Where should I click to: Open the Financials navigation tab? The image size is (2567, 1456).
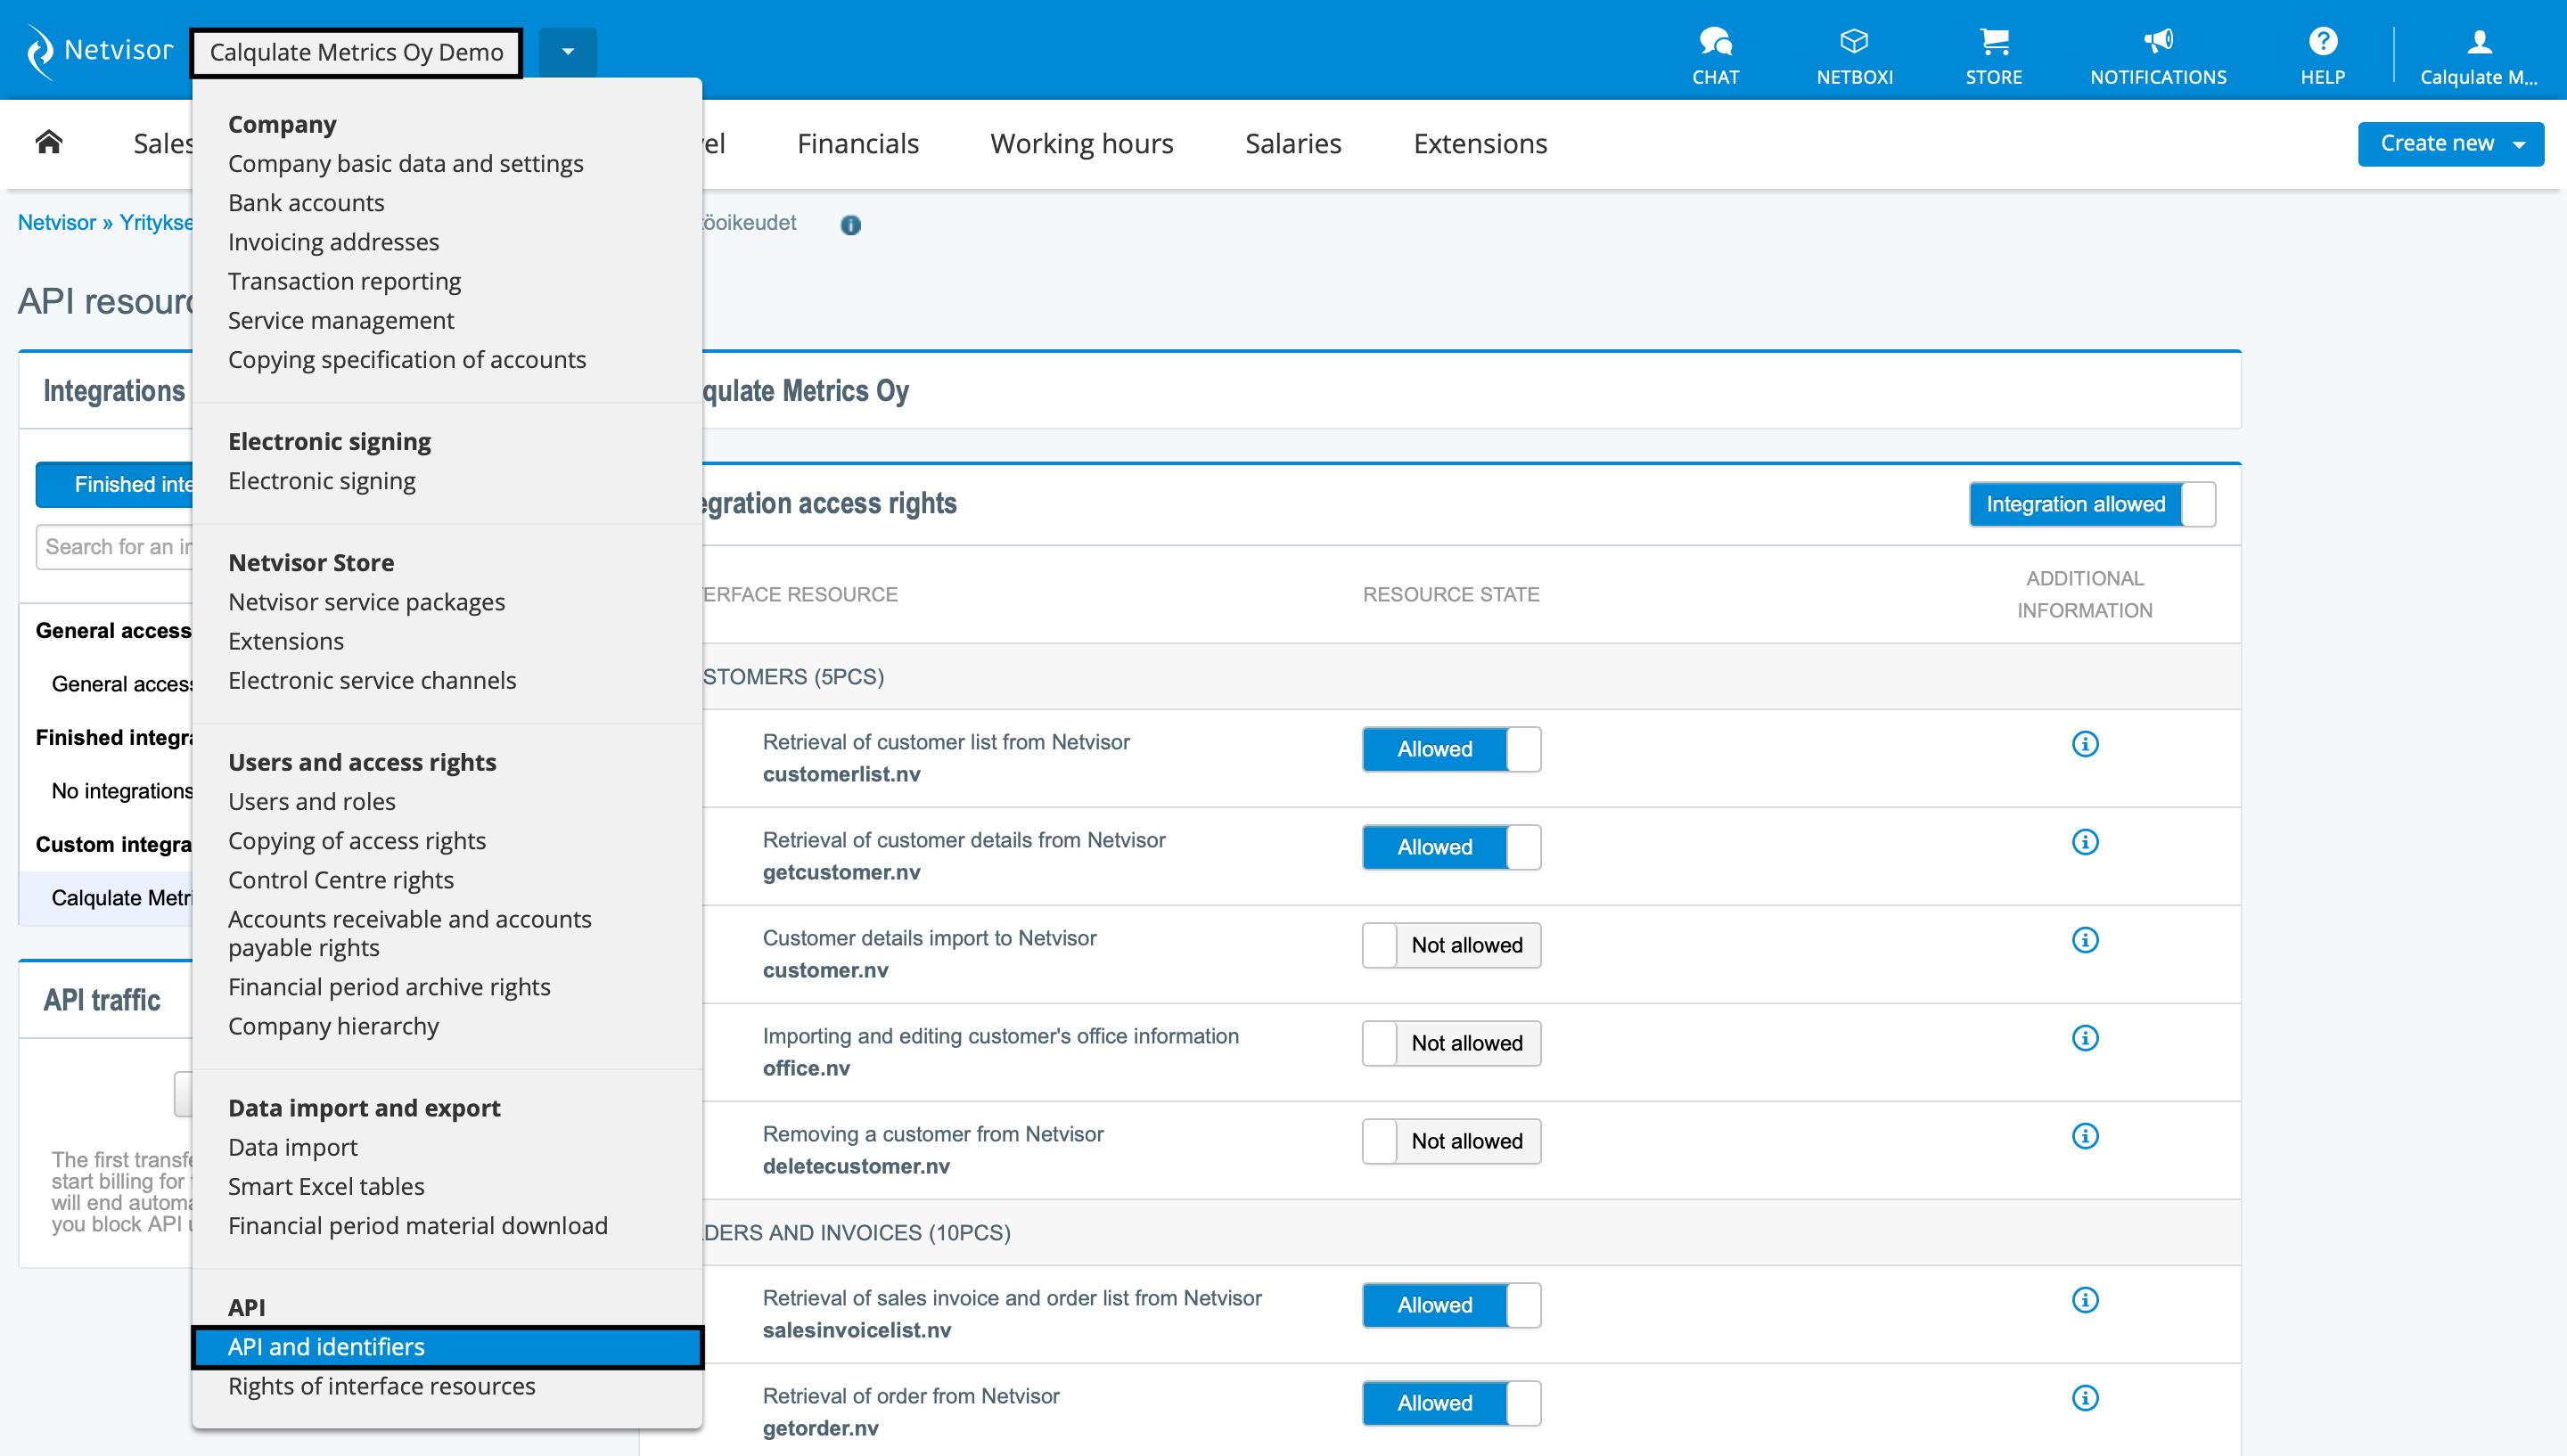click(x=857, y=144)
